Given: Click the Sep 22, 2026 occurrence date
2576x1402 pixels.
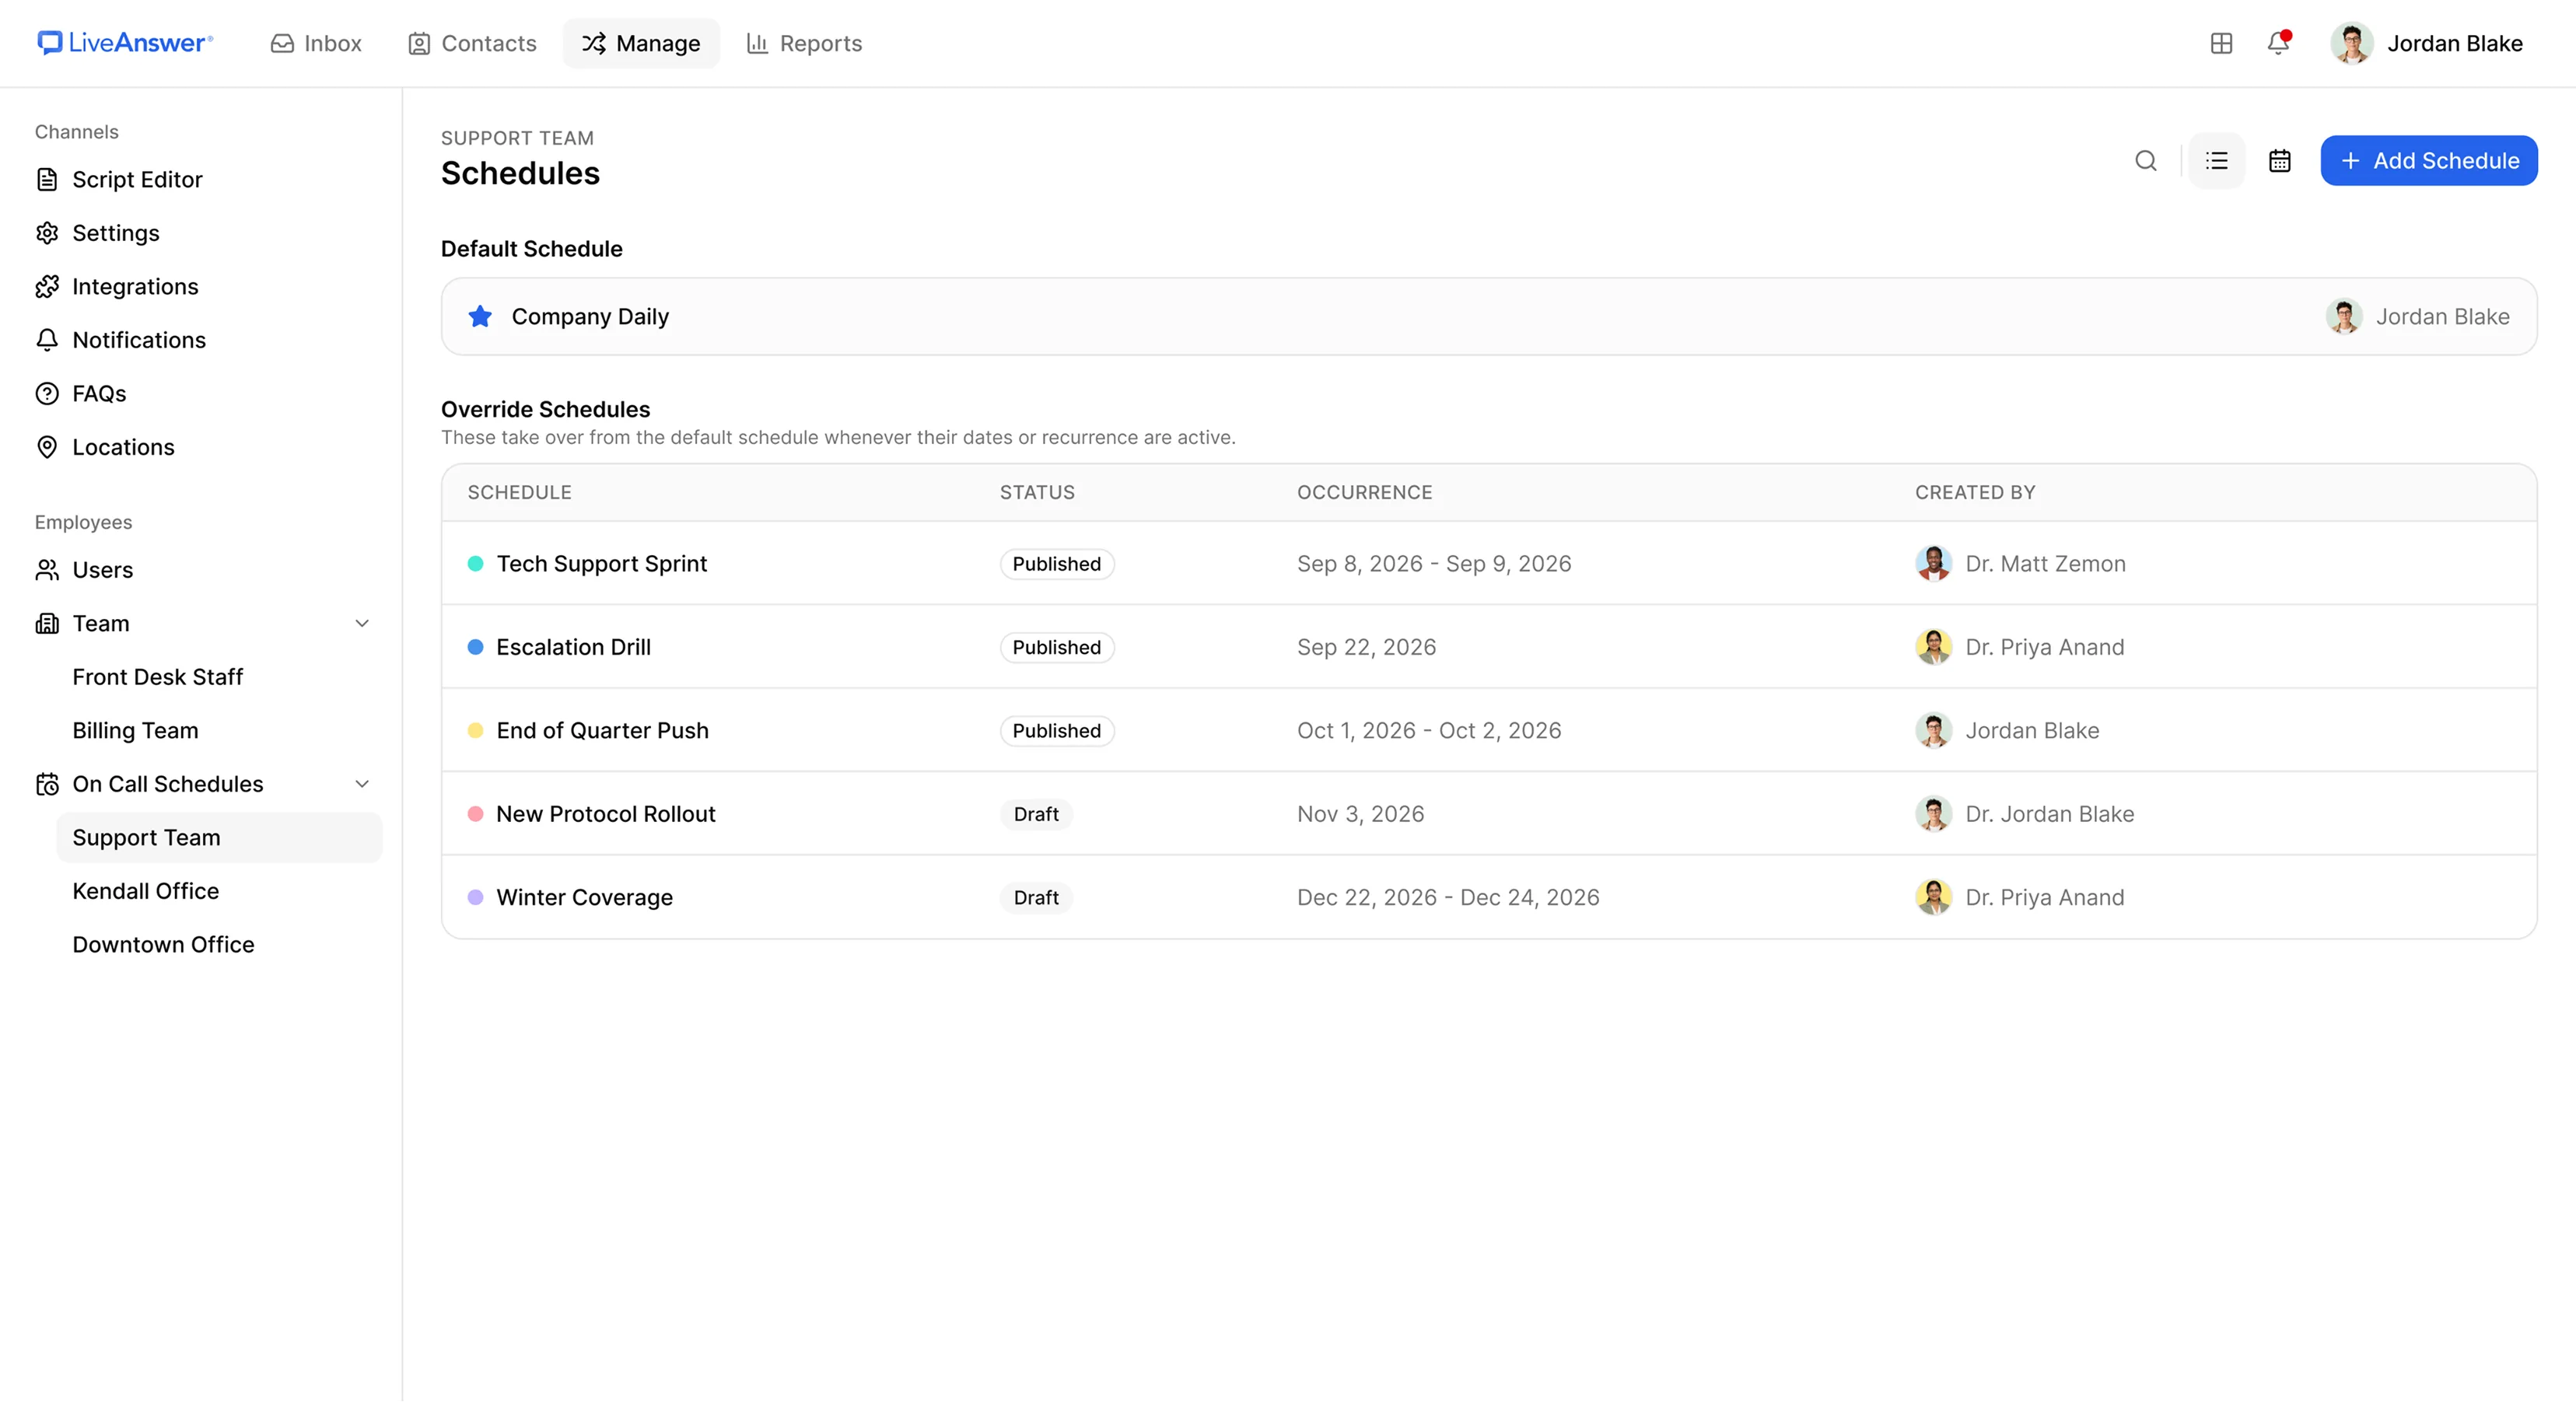Looking at the screenshot, I should (x=1366, y=648).
